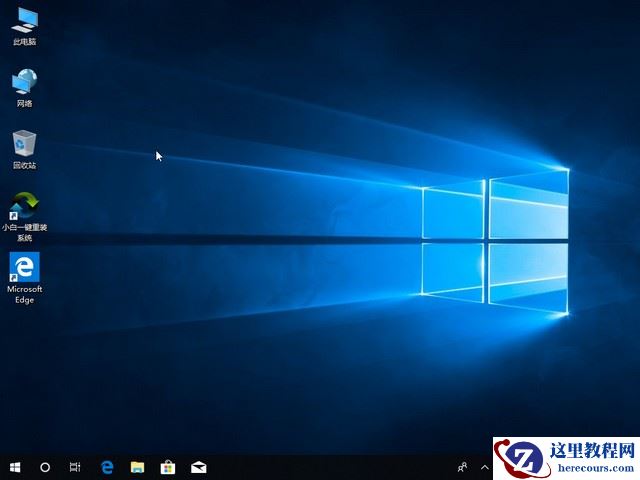Image resolution: width=640 pixels, height=480 pixels.
Task: Expand hidden system tray icons chevron
Action: 484,467
